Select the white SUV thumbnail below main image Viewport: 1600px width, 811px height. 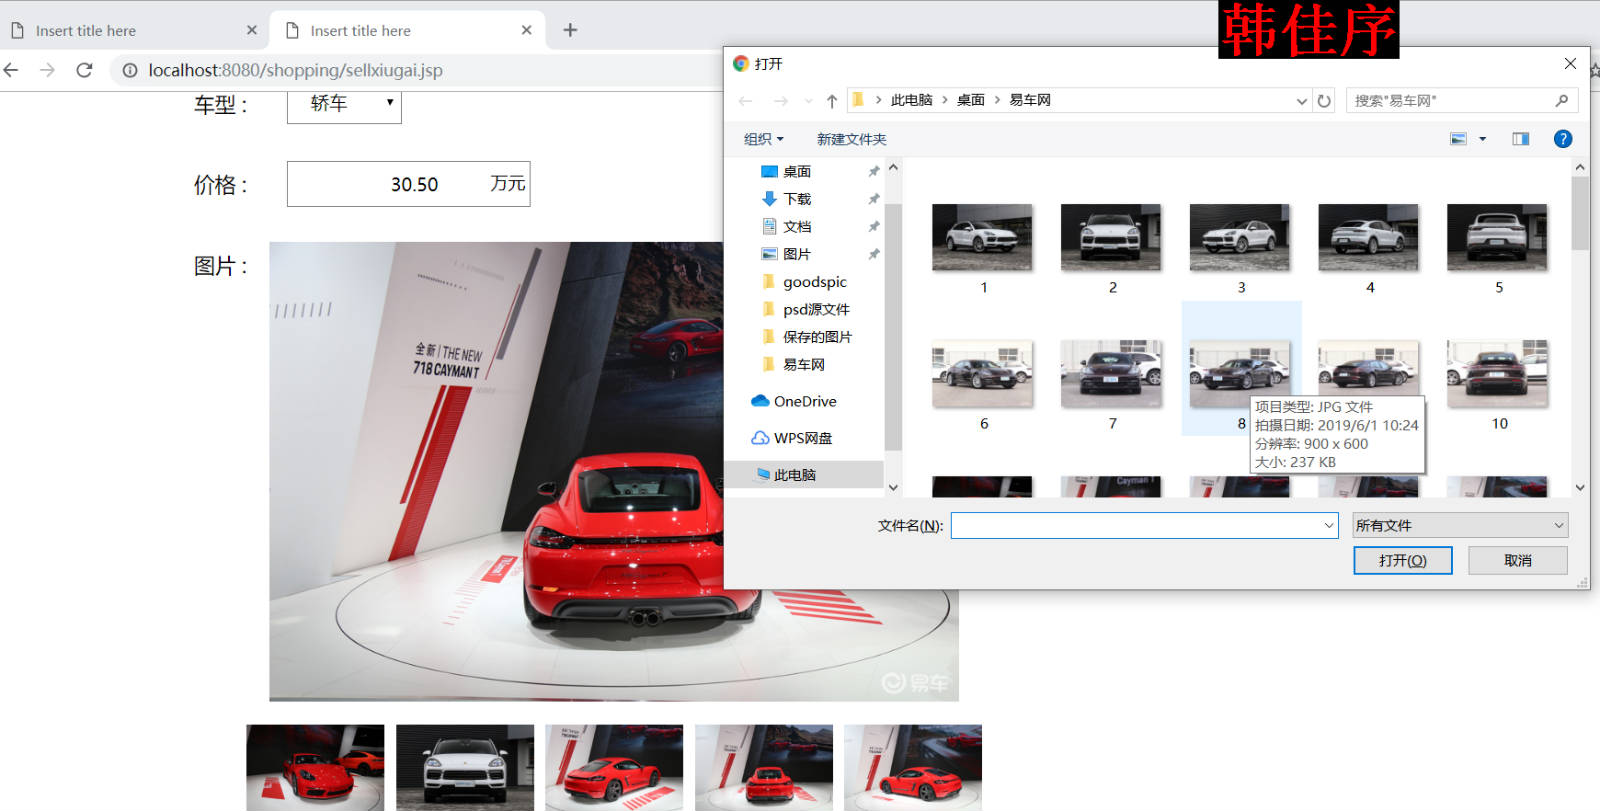pos(465,767)
